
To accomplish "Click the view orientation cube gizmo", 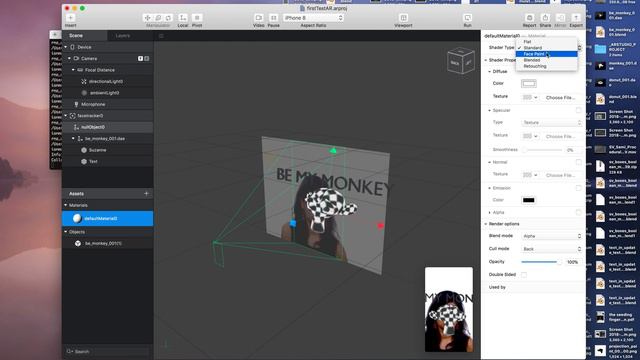I will click(461, 61).
